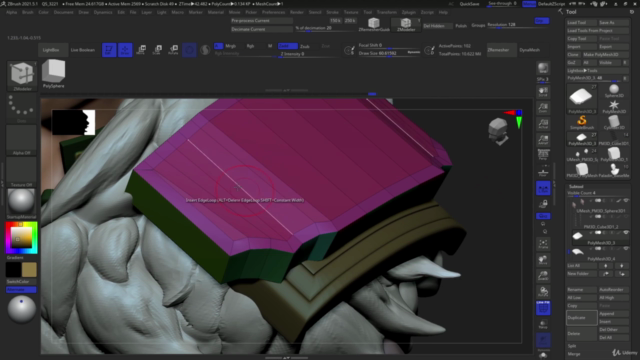Screen dimensions: 640x360
Task: Toggle Edit mode button
Action: (109, 50)
